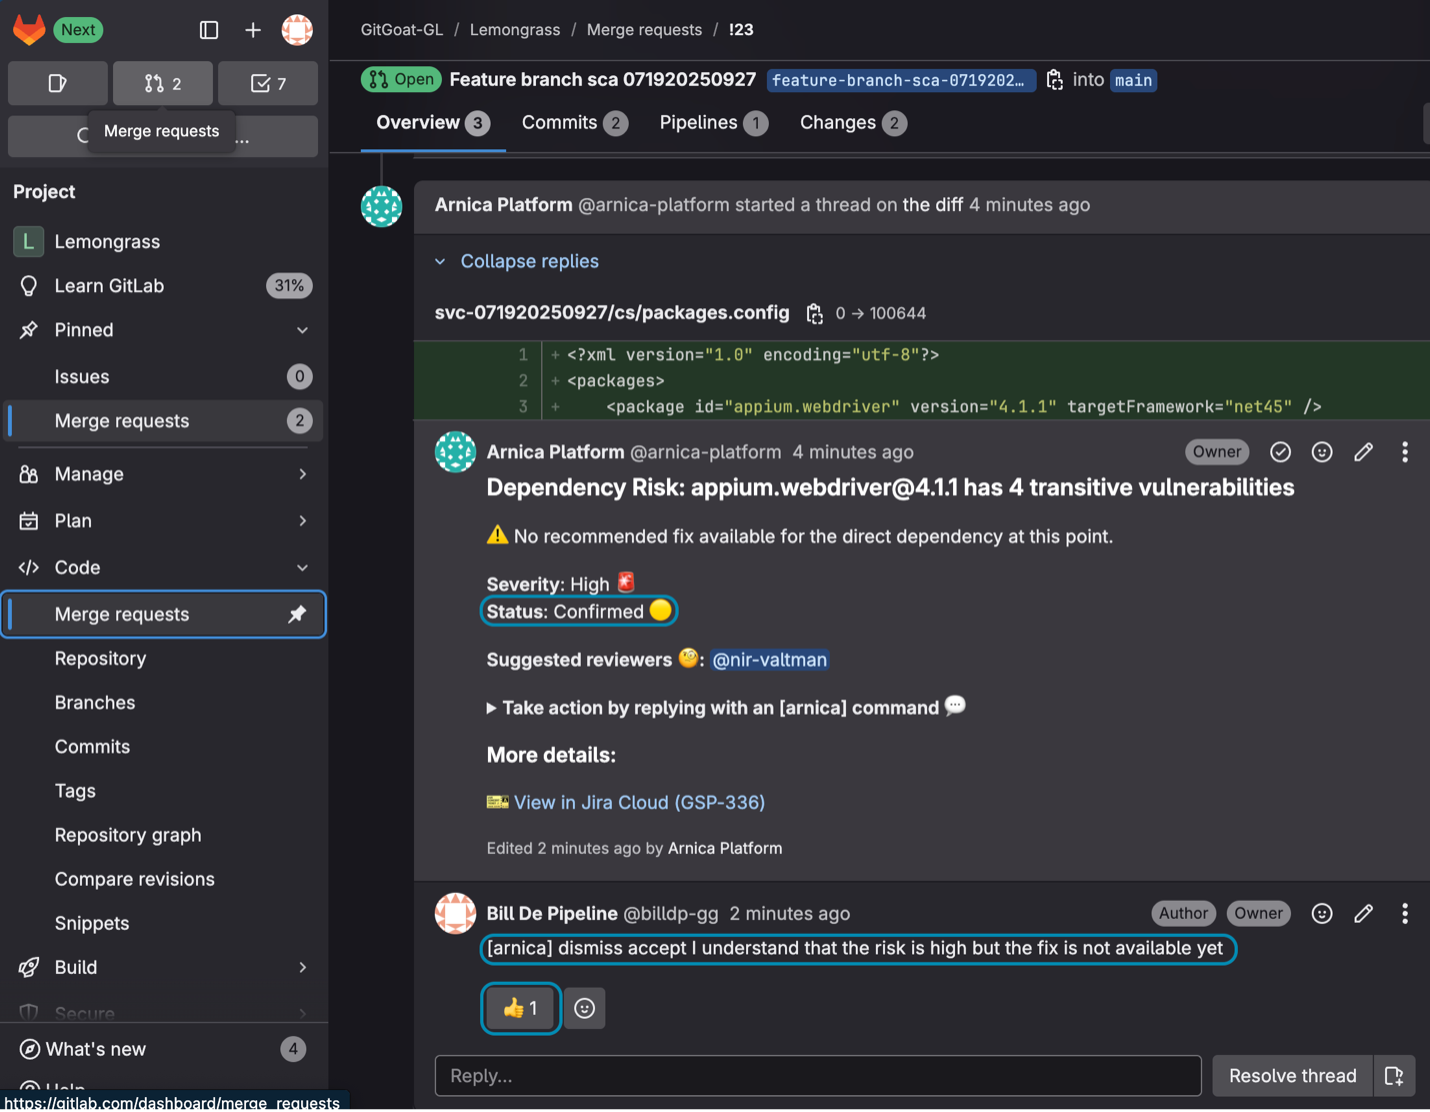
Task: Go to GitGoat-GL breadcrumb
Action: (x=402, y=30)
